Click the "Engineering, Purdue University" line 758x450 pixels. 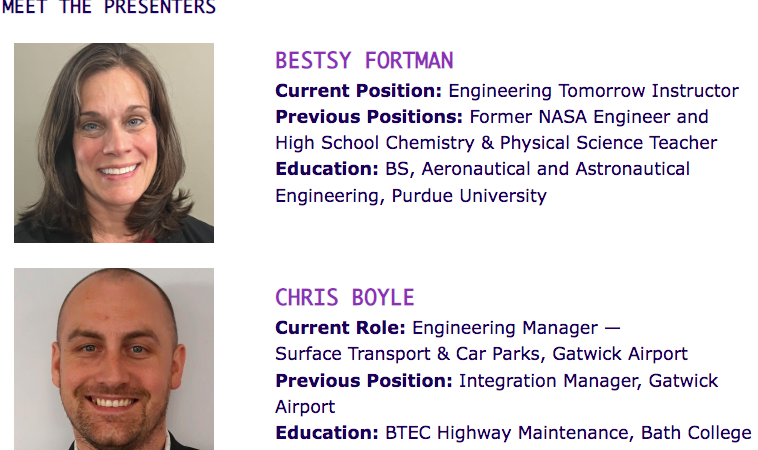pyautogui.click(x=411, y=196)
